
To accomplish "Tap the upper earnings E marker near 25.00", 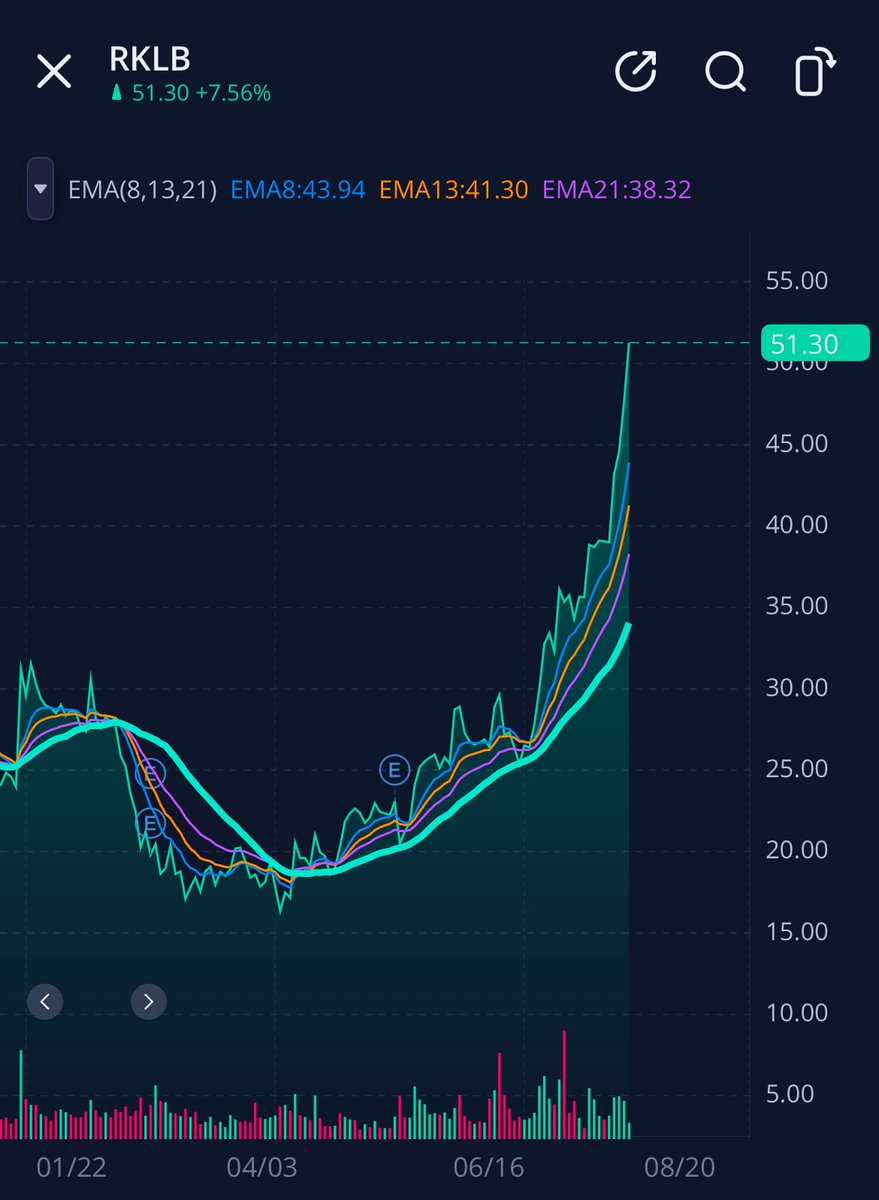I will coord(149,772).
